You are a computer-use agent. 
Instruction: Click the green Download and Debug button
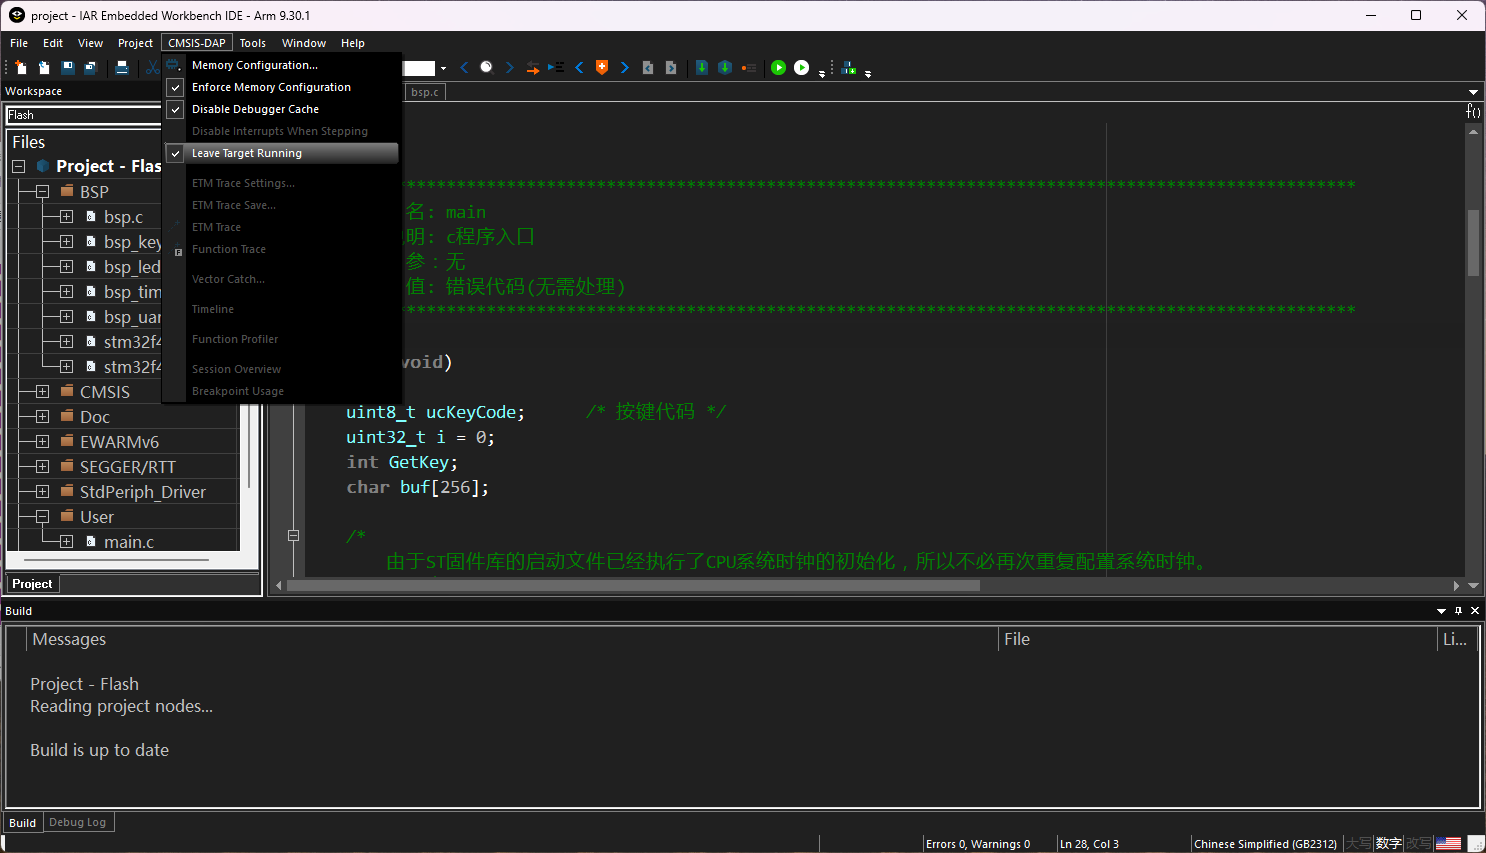click(x=778, y=68)
